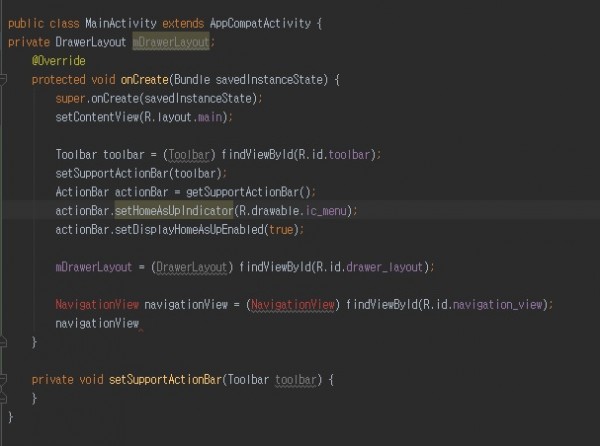Place cursor after incomplete navigationView statement
The height and width of the screenshot is (446, 600).
click(140, 324)
